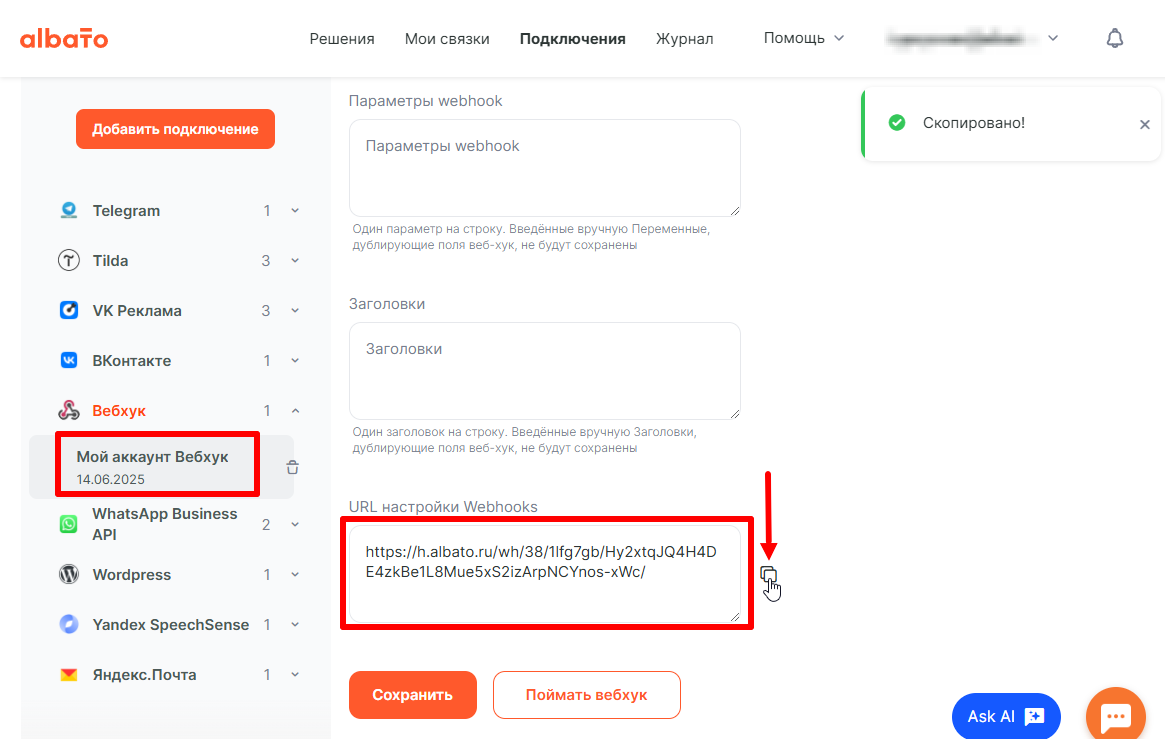Image resolution: width=1165 pixels, height=739 pixels.
Task: Click the Поймать вебхук button
Action: (586, 695)
